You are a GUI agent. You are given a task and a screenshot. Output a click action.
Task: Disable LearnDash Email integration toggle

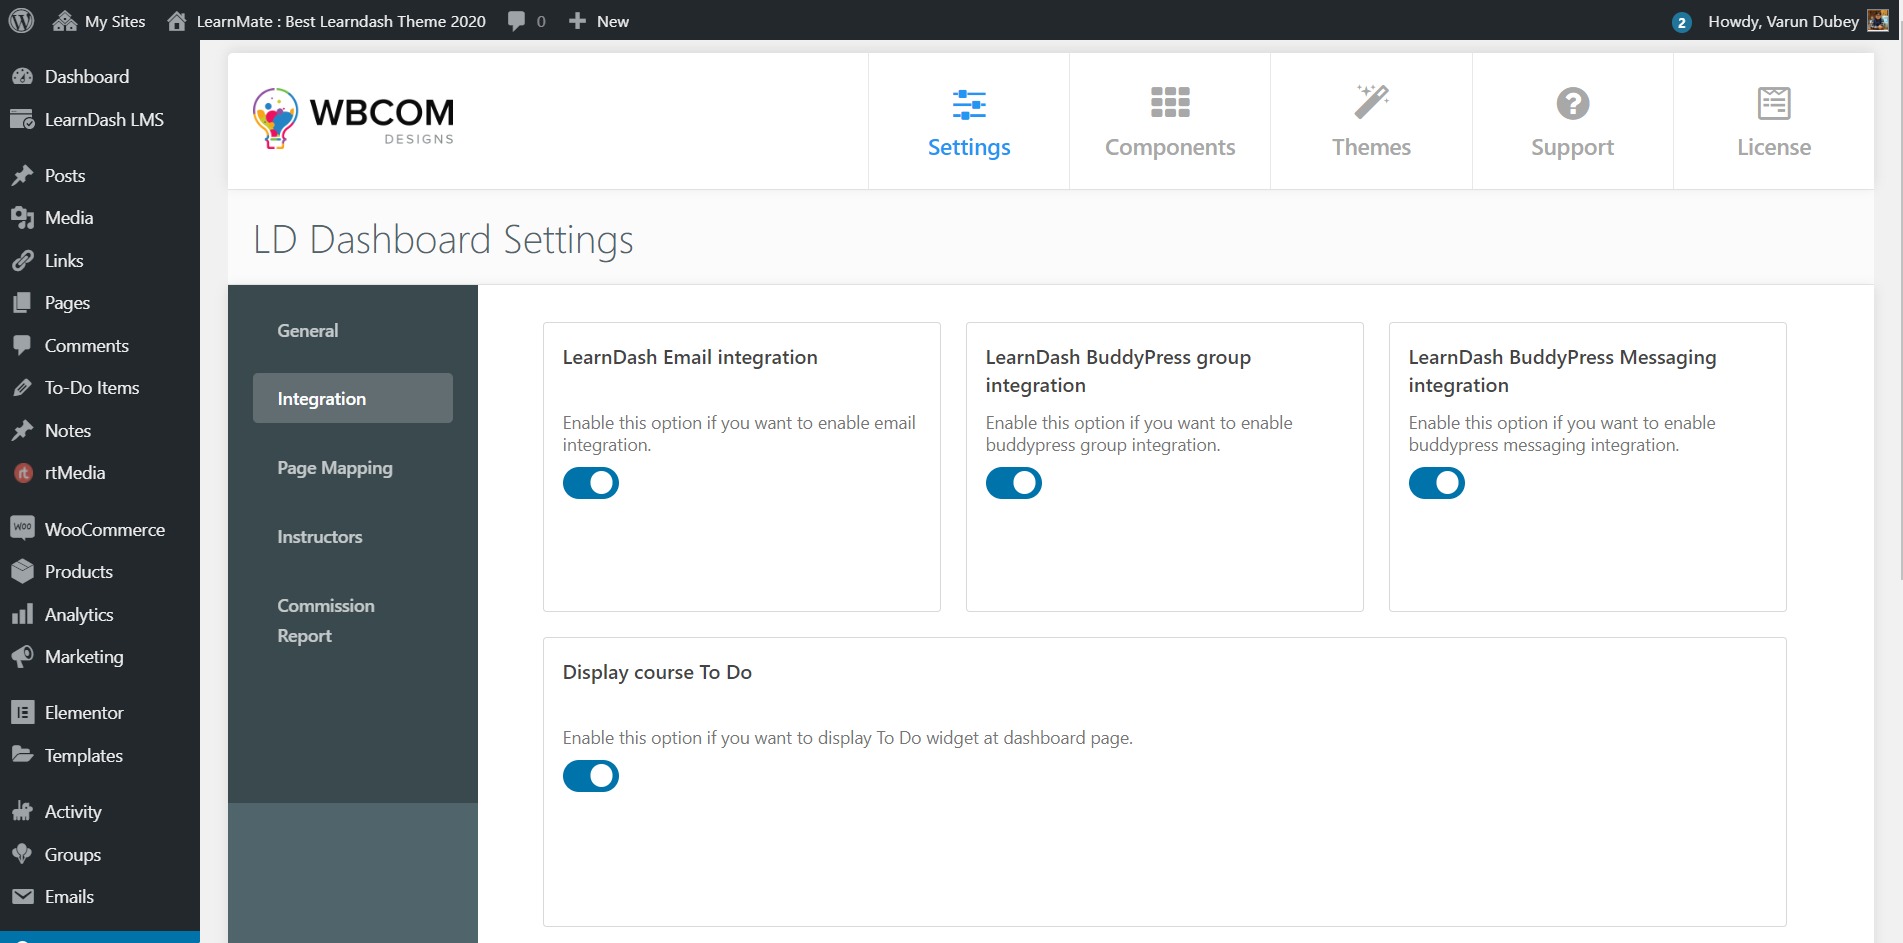[x=591, y=483]
